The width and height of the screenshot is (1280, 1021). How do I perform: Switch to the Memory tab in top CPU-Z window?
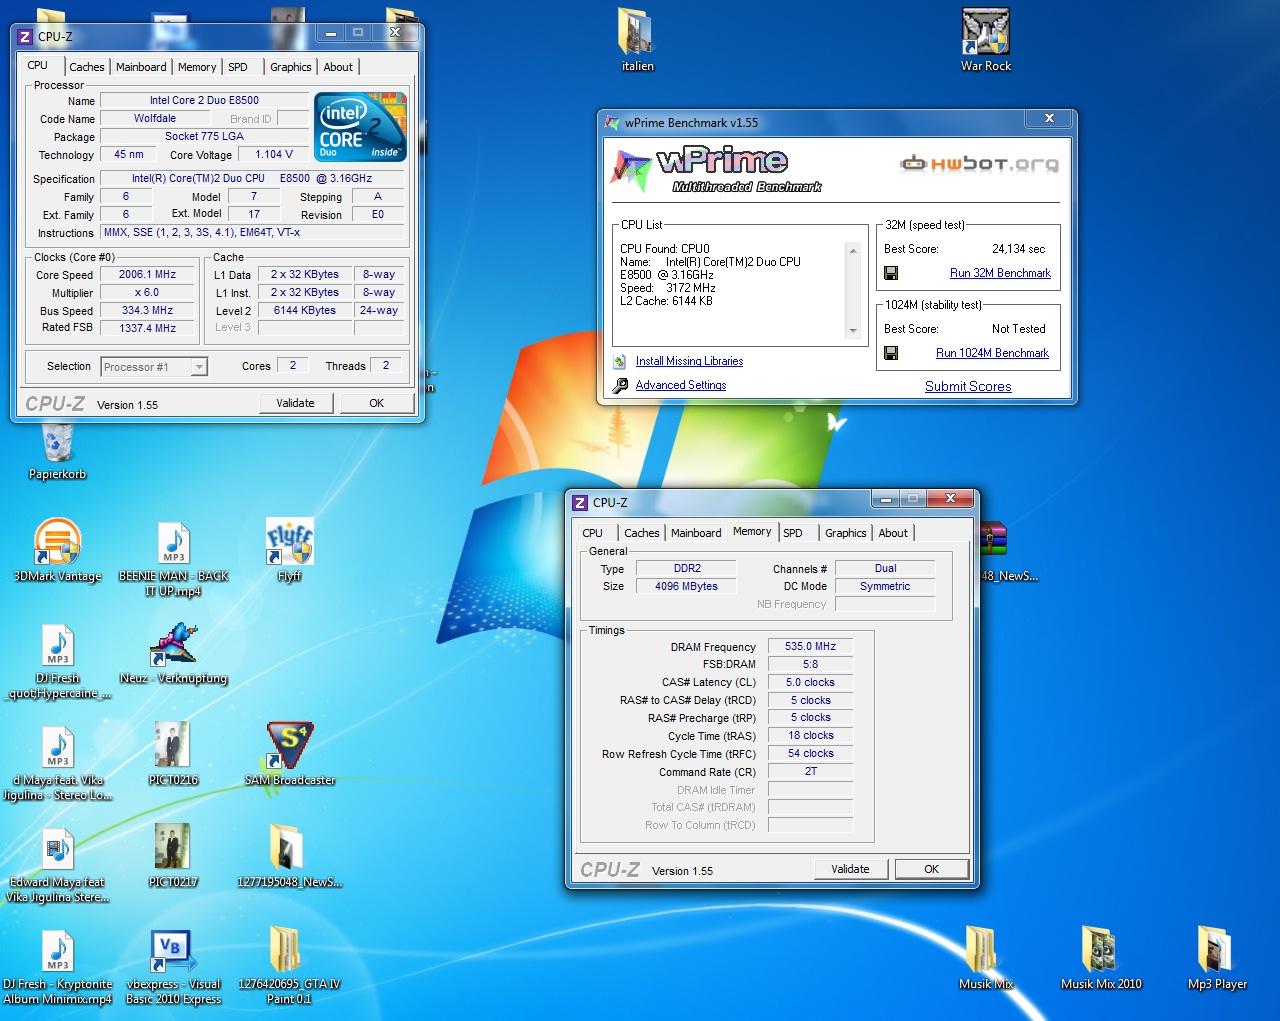(197, 67)
